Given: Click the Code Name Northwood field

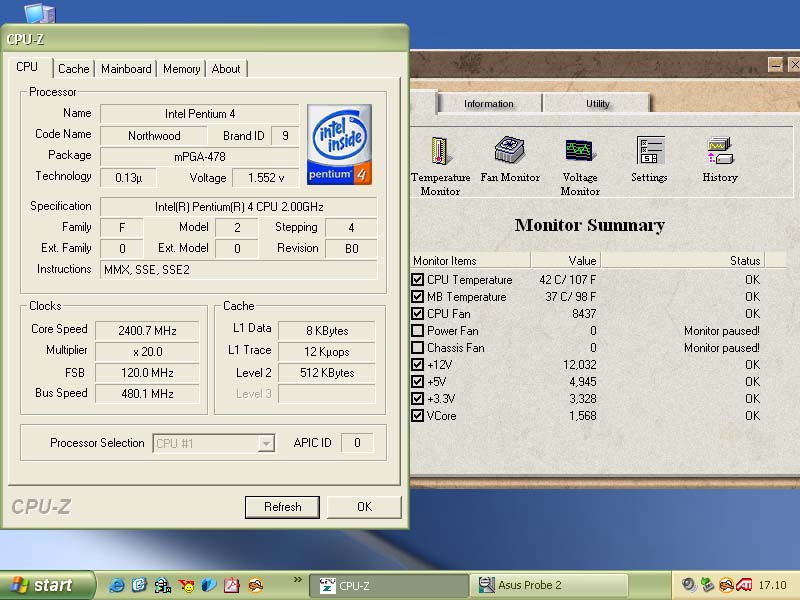Looking at the screenshot, I should (154, 136).
